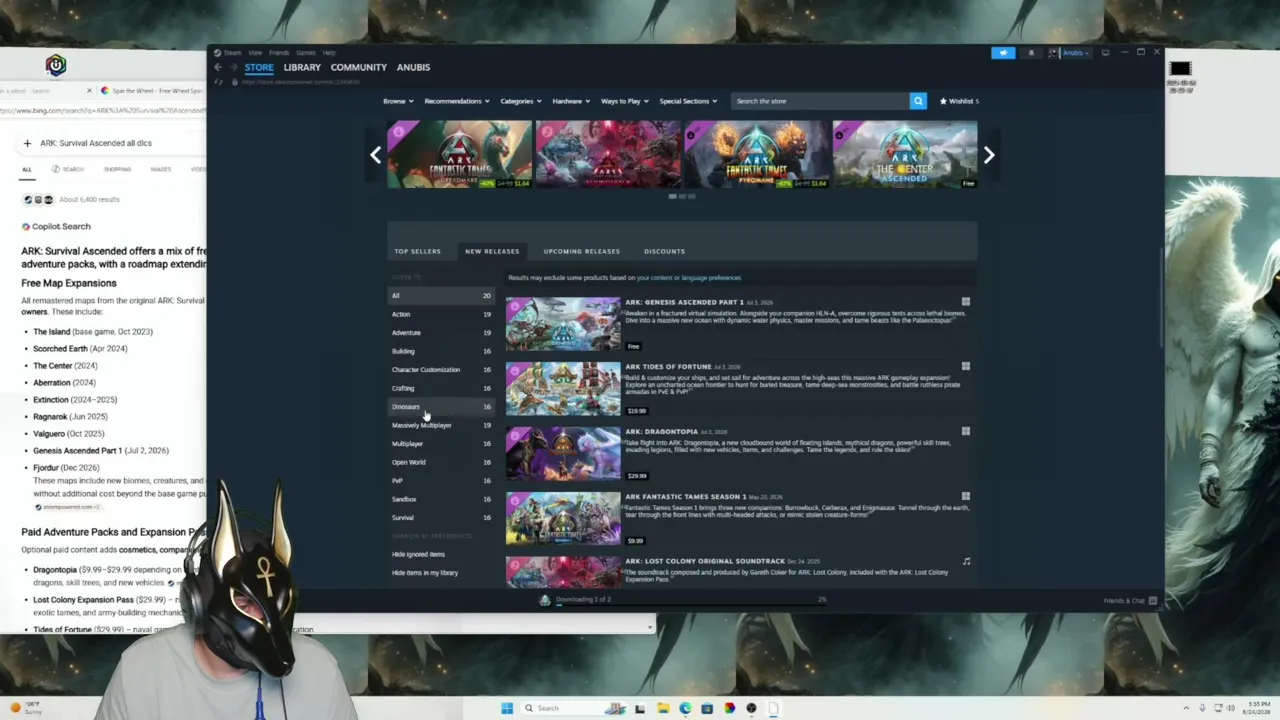Switch to Upcoming Releases tab

pos(581,251)
